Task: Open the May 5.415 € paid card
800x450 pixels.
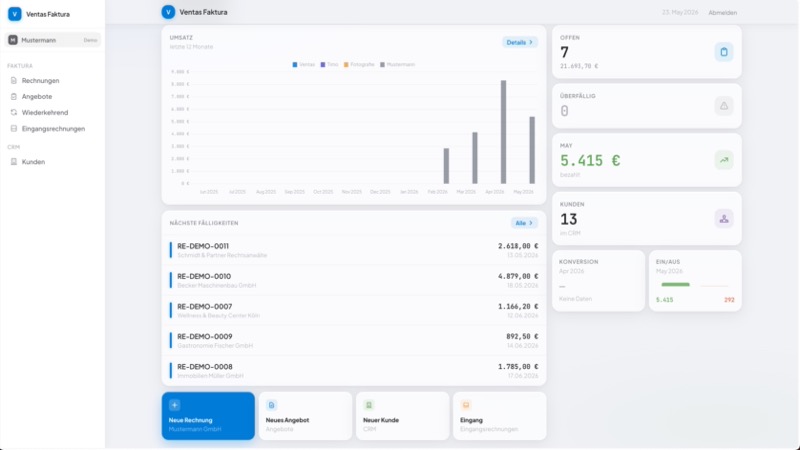Action: 646,160
